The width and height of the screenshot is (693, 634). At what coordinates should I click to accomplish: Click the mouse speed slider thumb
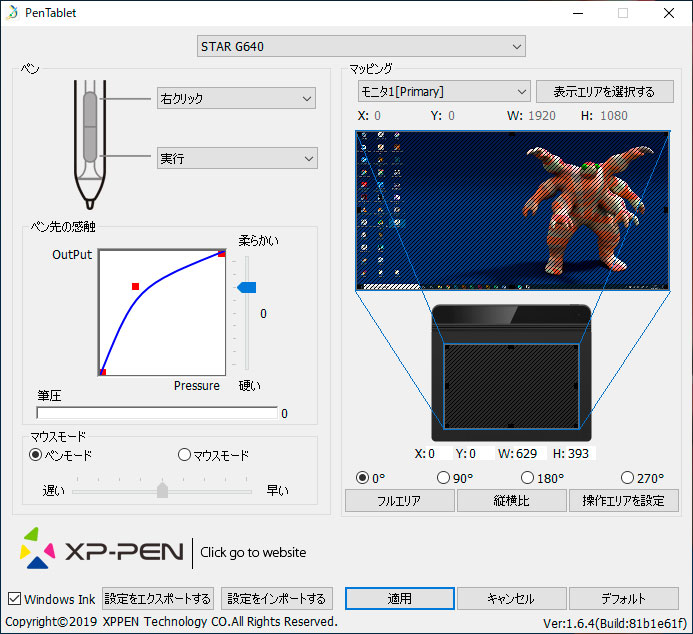coord(163,490)
